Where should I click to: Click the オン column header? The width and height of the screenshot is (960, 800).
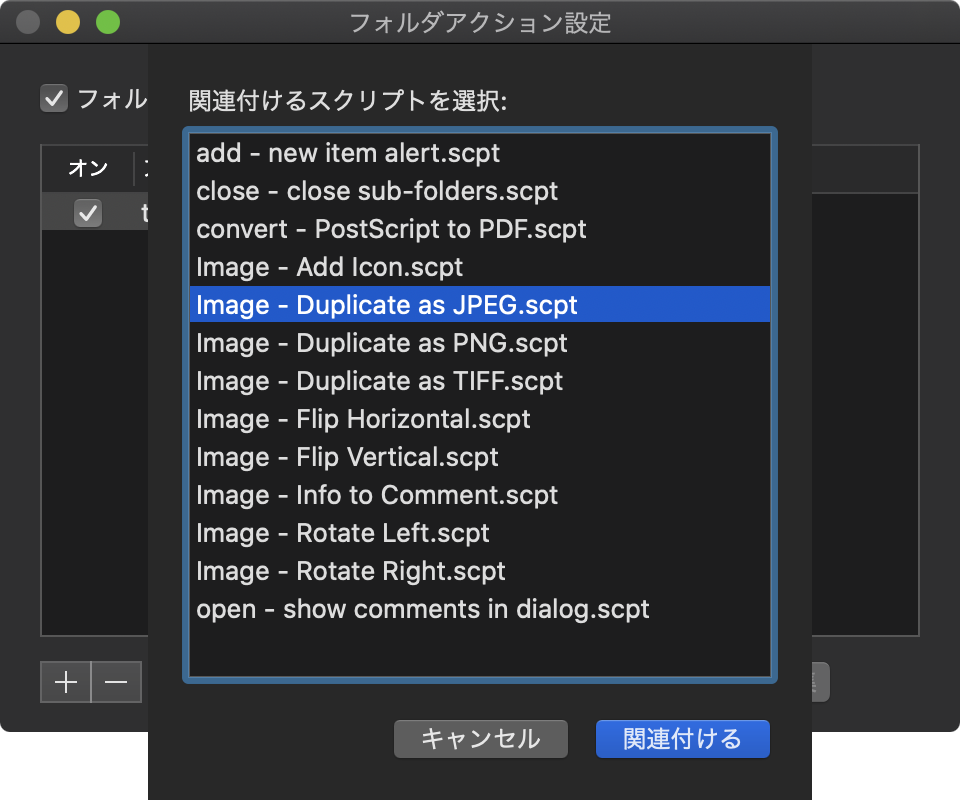click(88, 168)
